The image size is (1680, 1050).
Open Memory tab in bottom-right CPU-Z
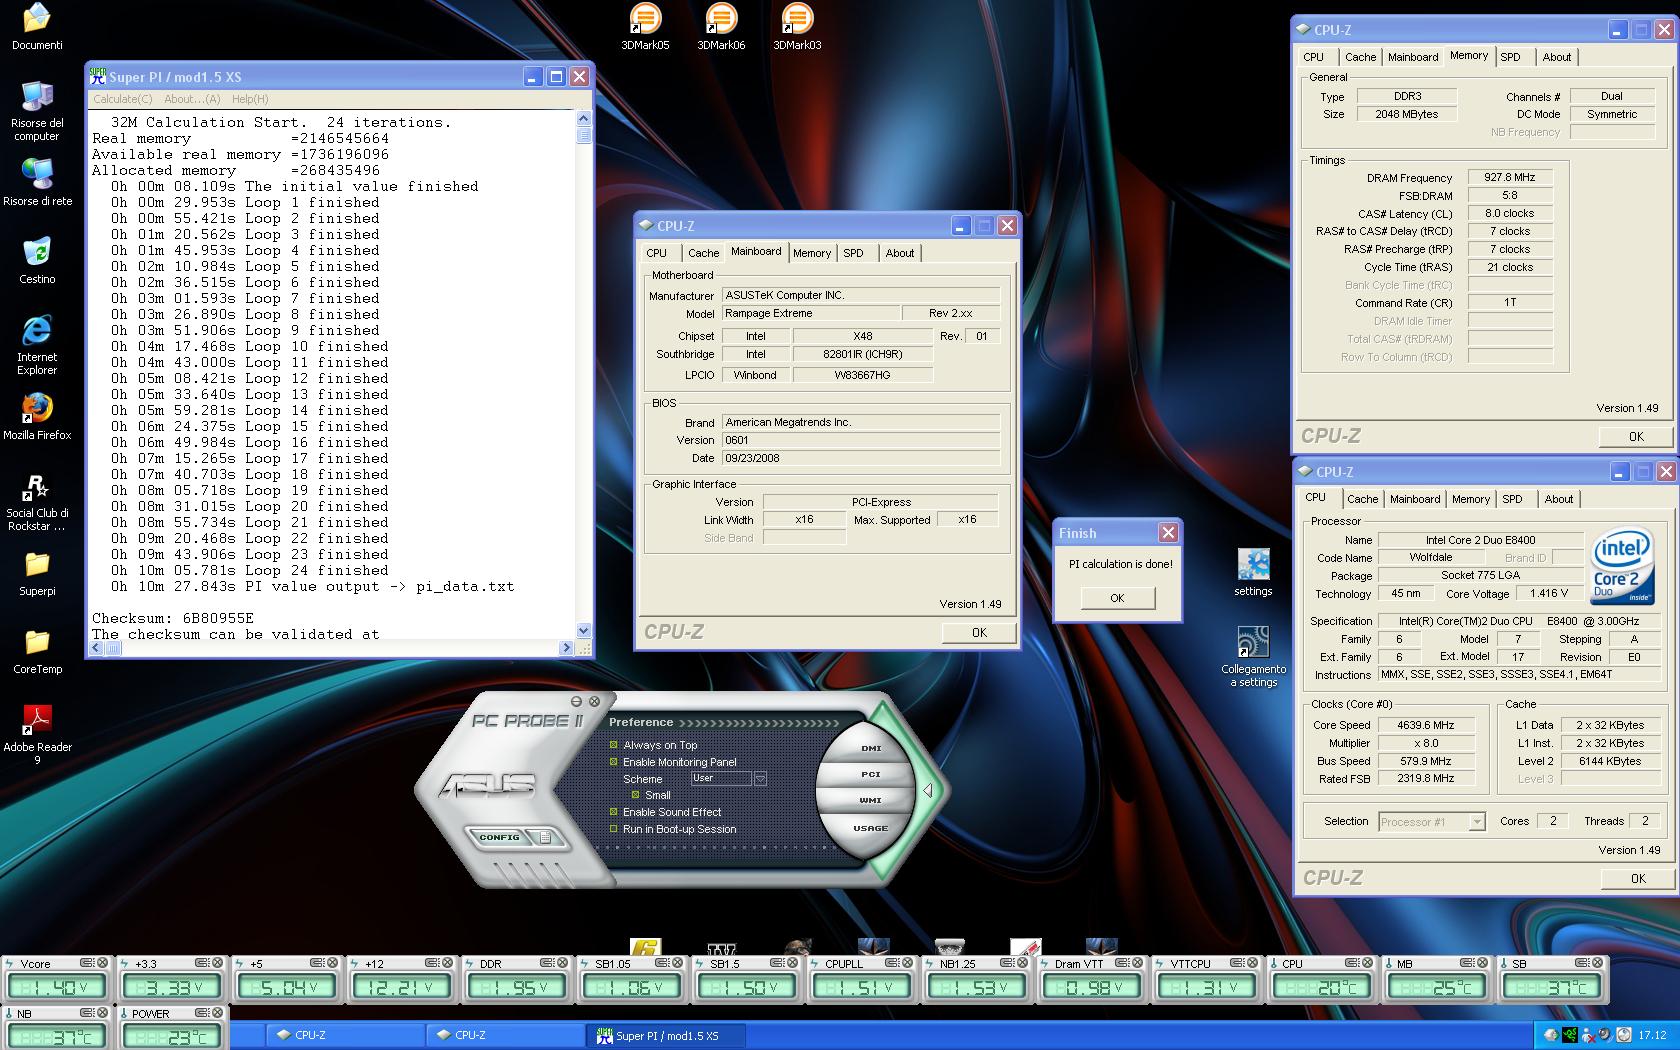pyautogui.click(x=1471, y=499)
